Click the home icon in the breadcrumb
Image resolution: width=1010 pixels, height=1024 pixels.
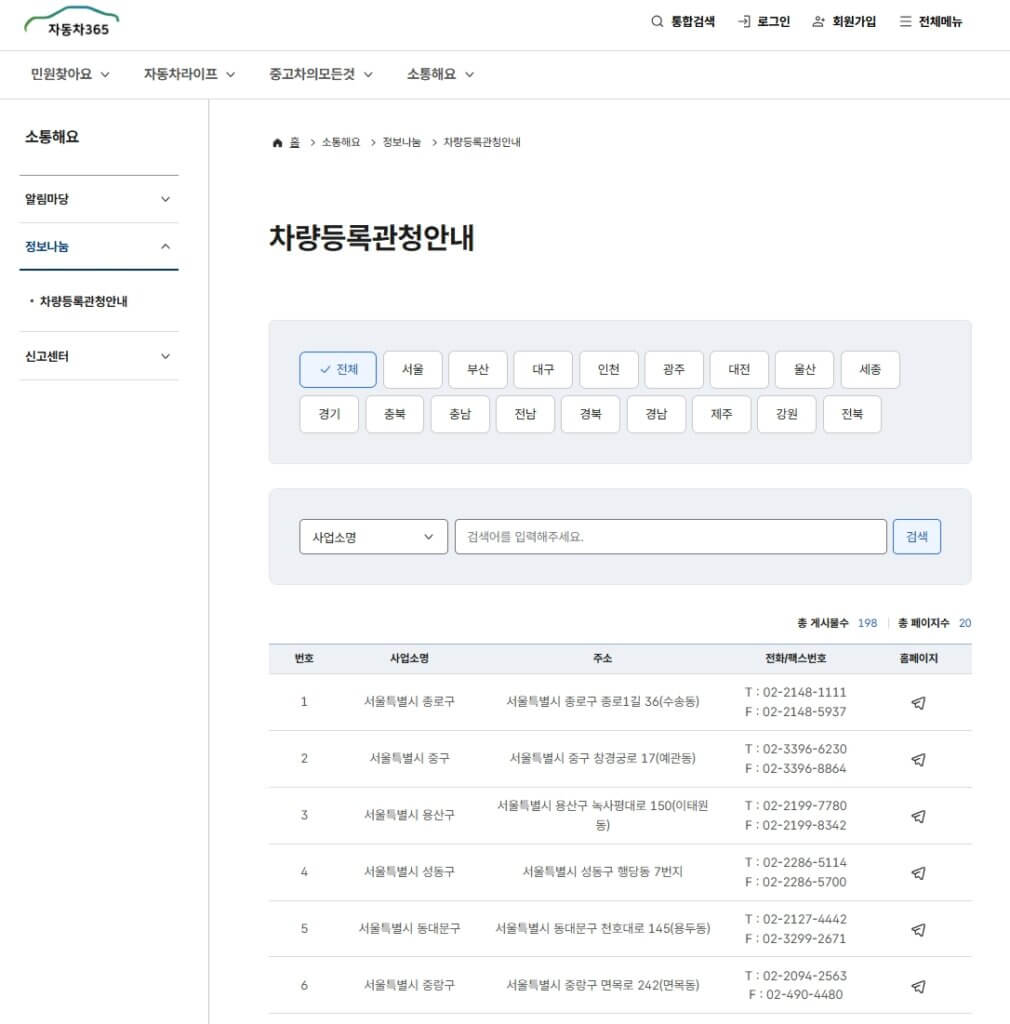[277, 141]
